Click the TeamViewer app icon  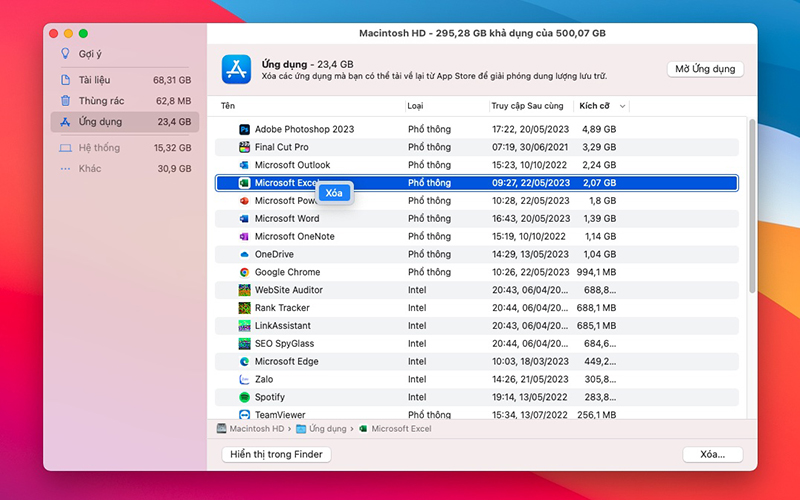244,414
